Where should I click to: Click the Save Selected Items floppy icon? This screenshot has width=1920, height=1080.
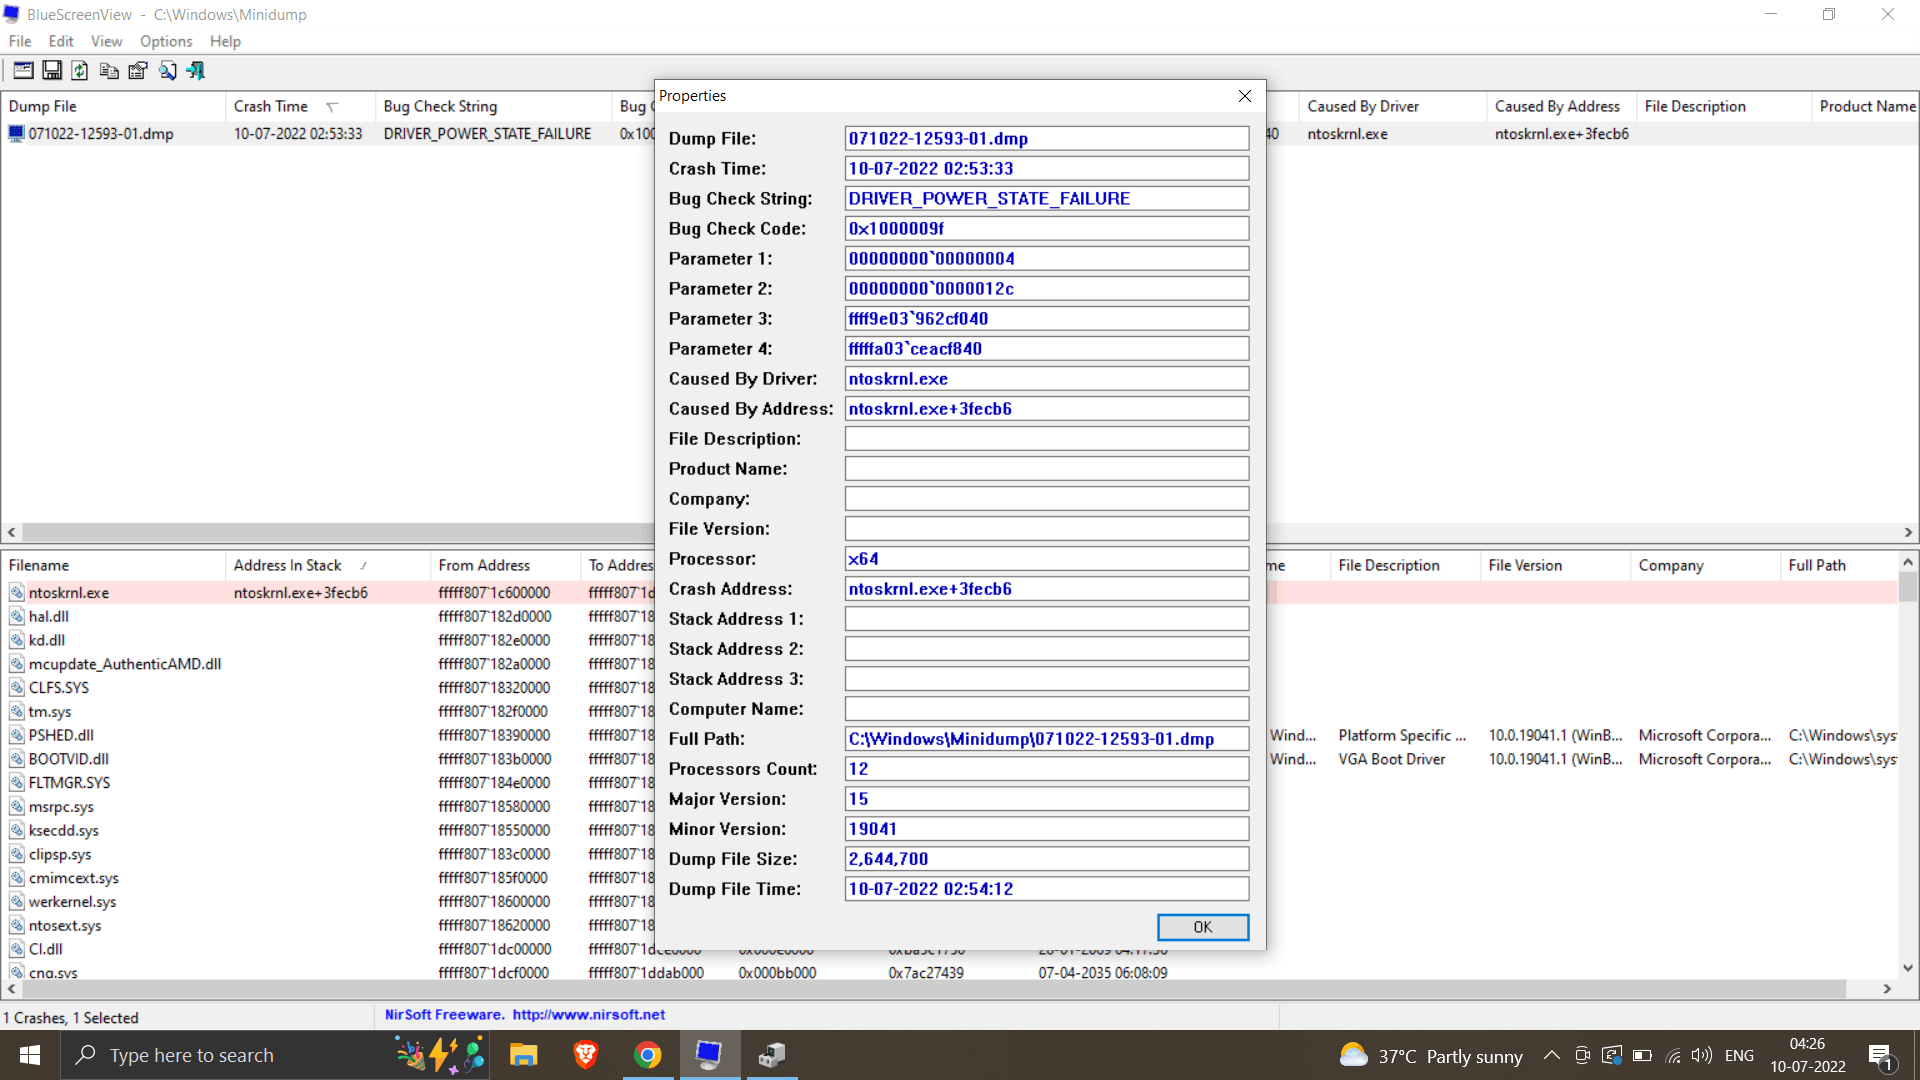(52, 71)
